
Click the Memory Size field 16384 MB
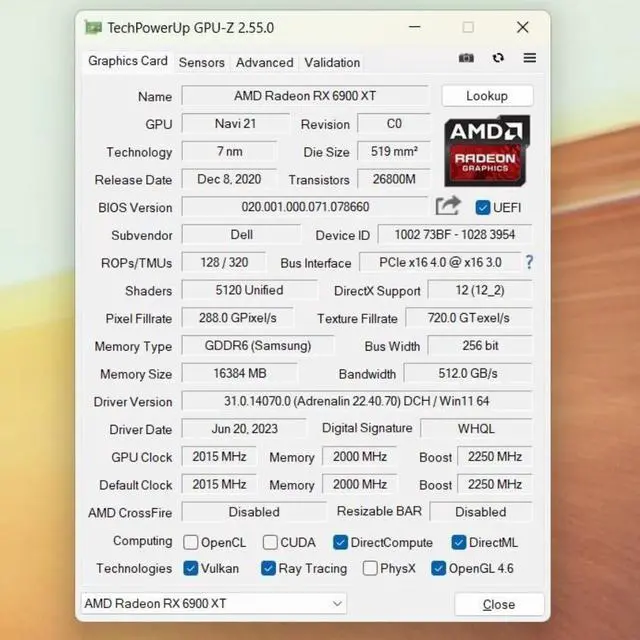[240, 373]
